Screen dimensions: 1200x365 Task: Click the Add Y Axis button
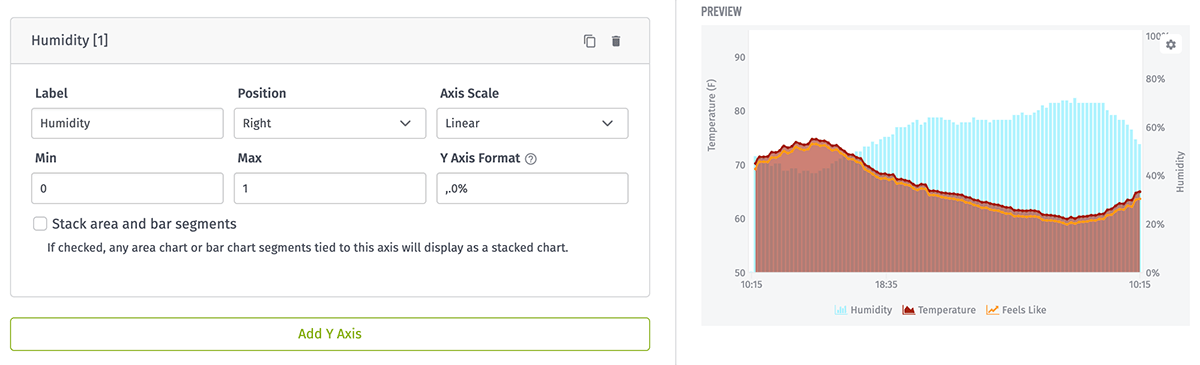click(330, 334)
